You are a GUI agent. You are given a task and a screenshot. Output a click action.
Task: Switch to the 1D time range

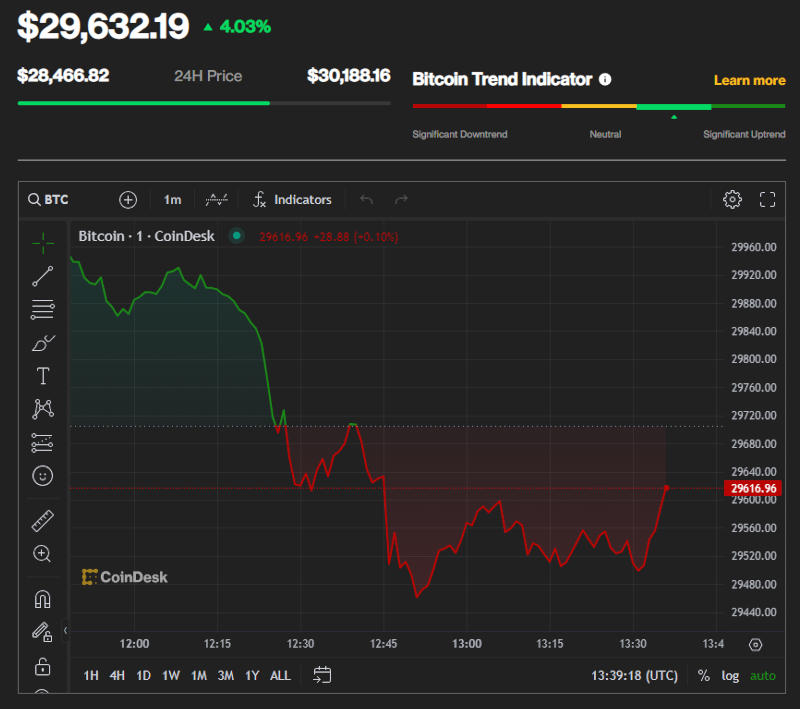(143, 675)
